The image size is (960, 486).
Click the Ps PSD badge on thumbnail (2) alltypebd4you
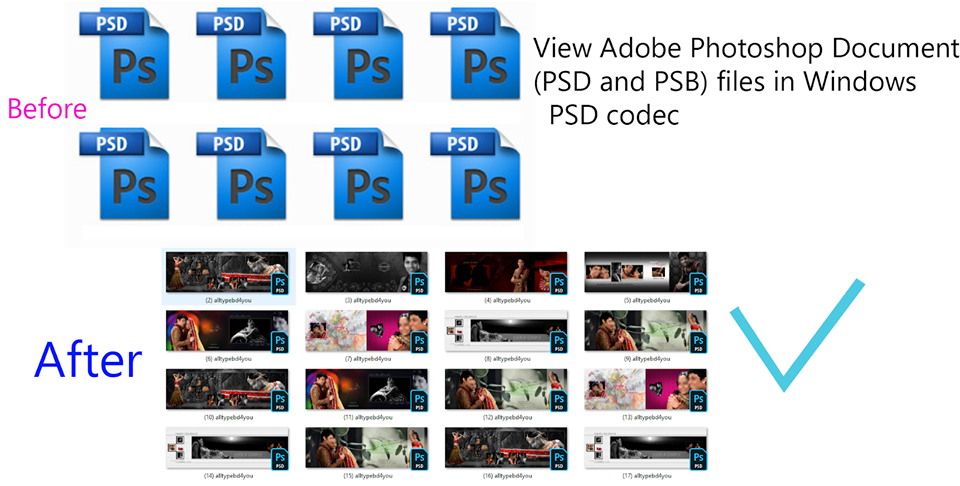[x=280, y=285]
